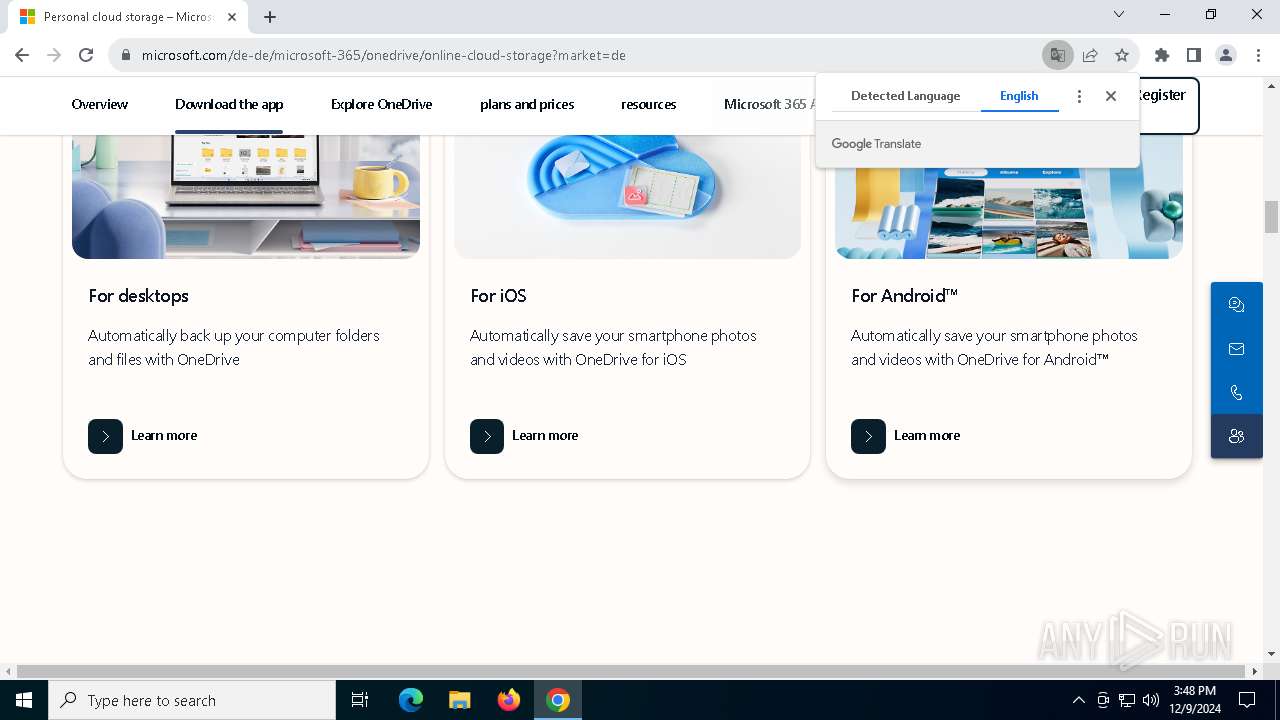
Task: Open the community people icon in side panel
Action: (x=1237, y=436)
